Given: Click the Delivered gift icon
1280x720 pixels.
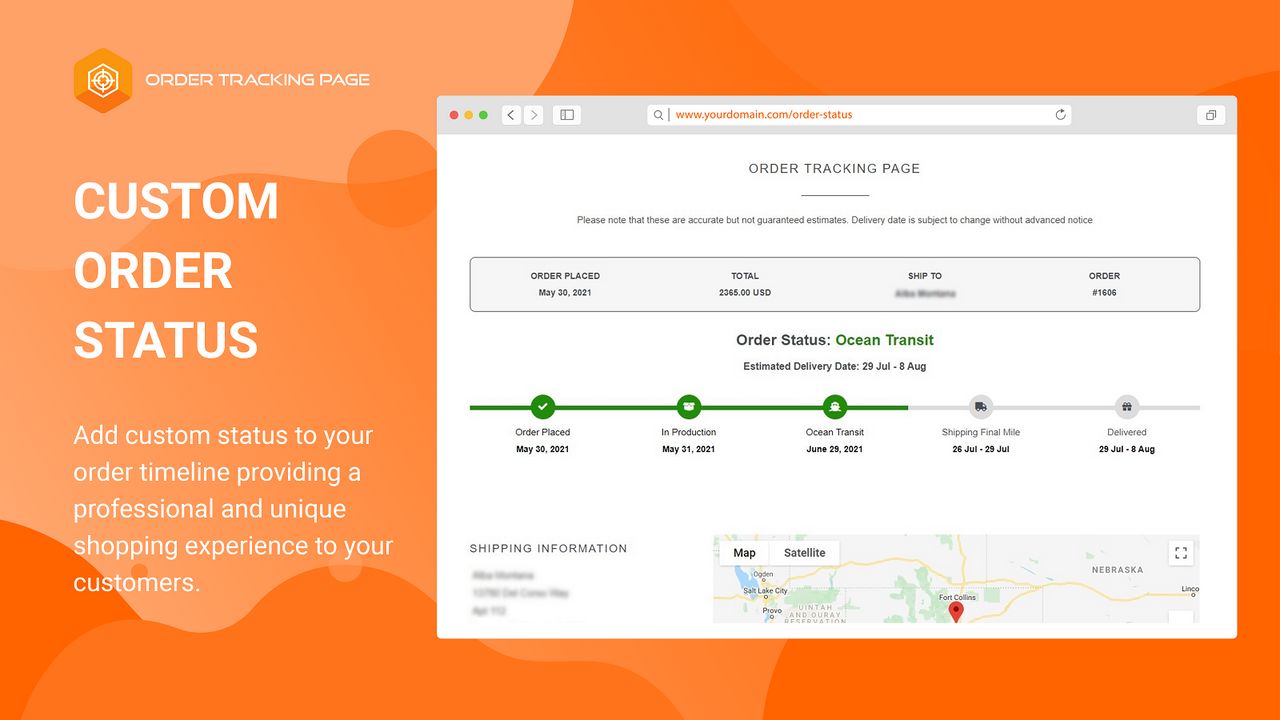Looking at the screenshot, I should [1127, 407].
